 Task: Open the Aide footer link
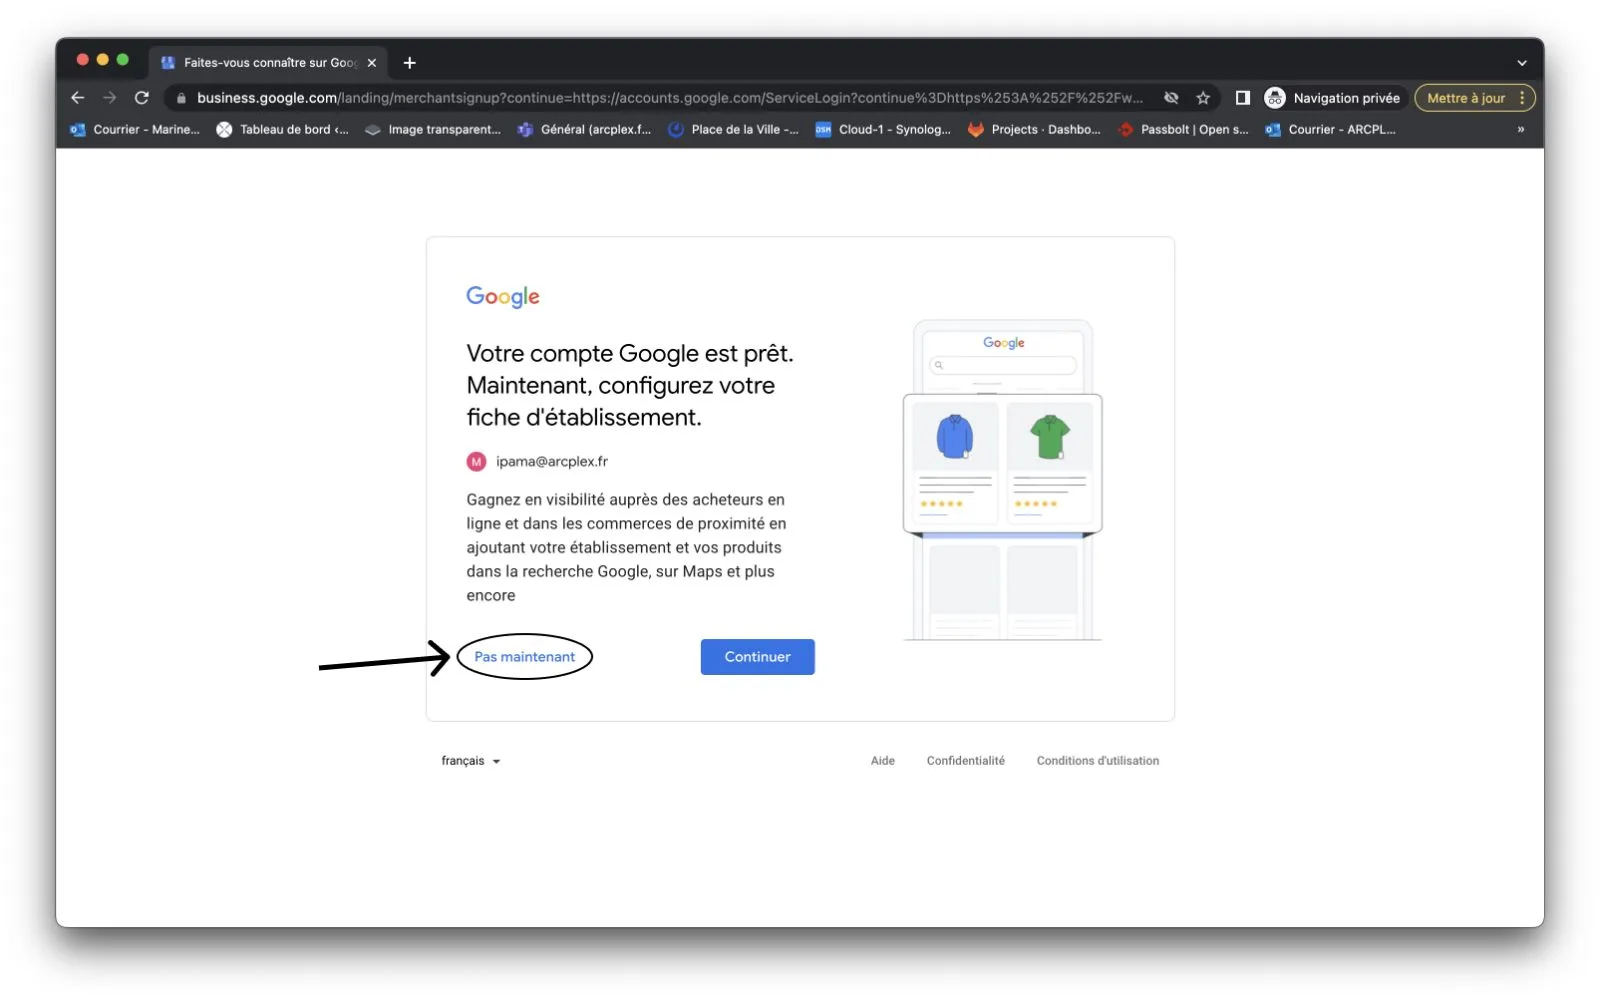882,761
